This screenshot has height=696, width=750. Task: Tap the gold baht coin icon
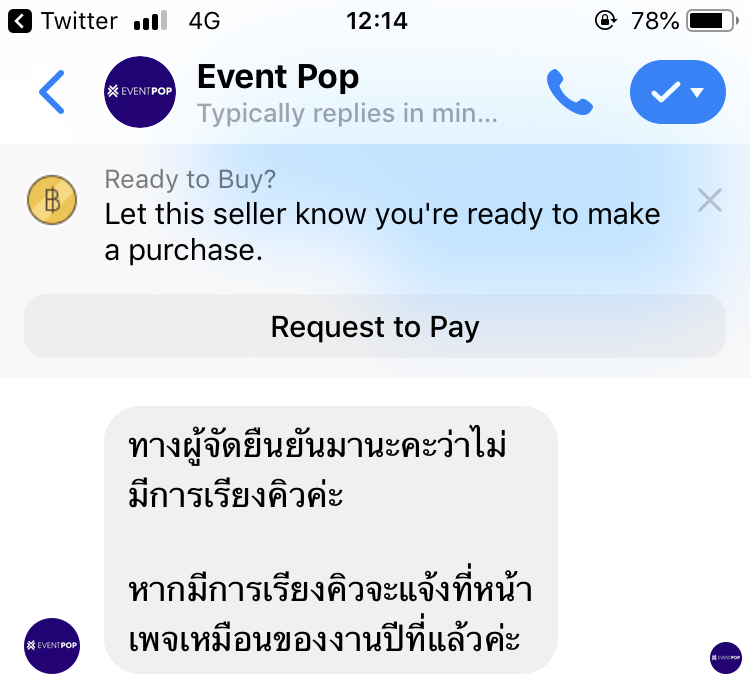pos(52,200)
